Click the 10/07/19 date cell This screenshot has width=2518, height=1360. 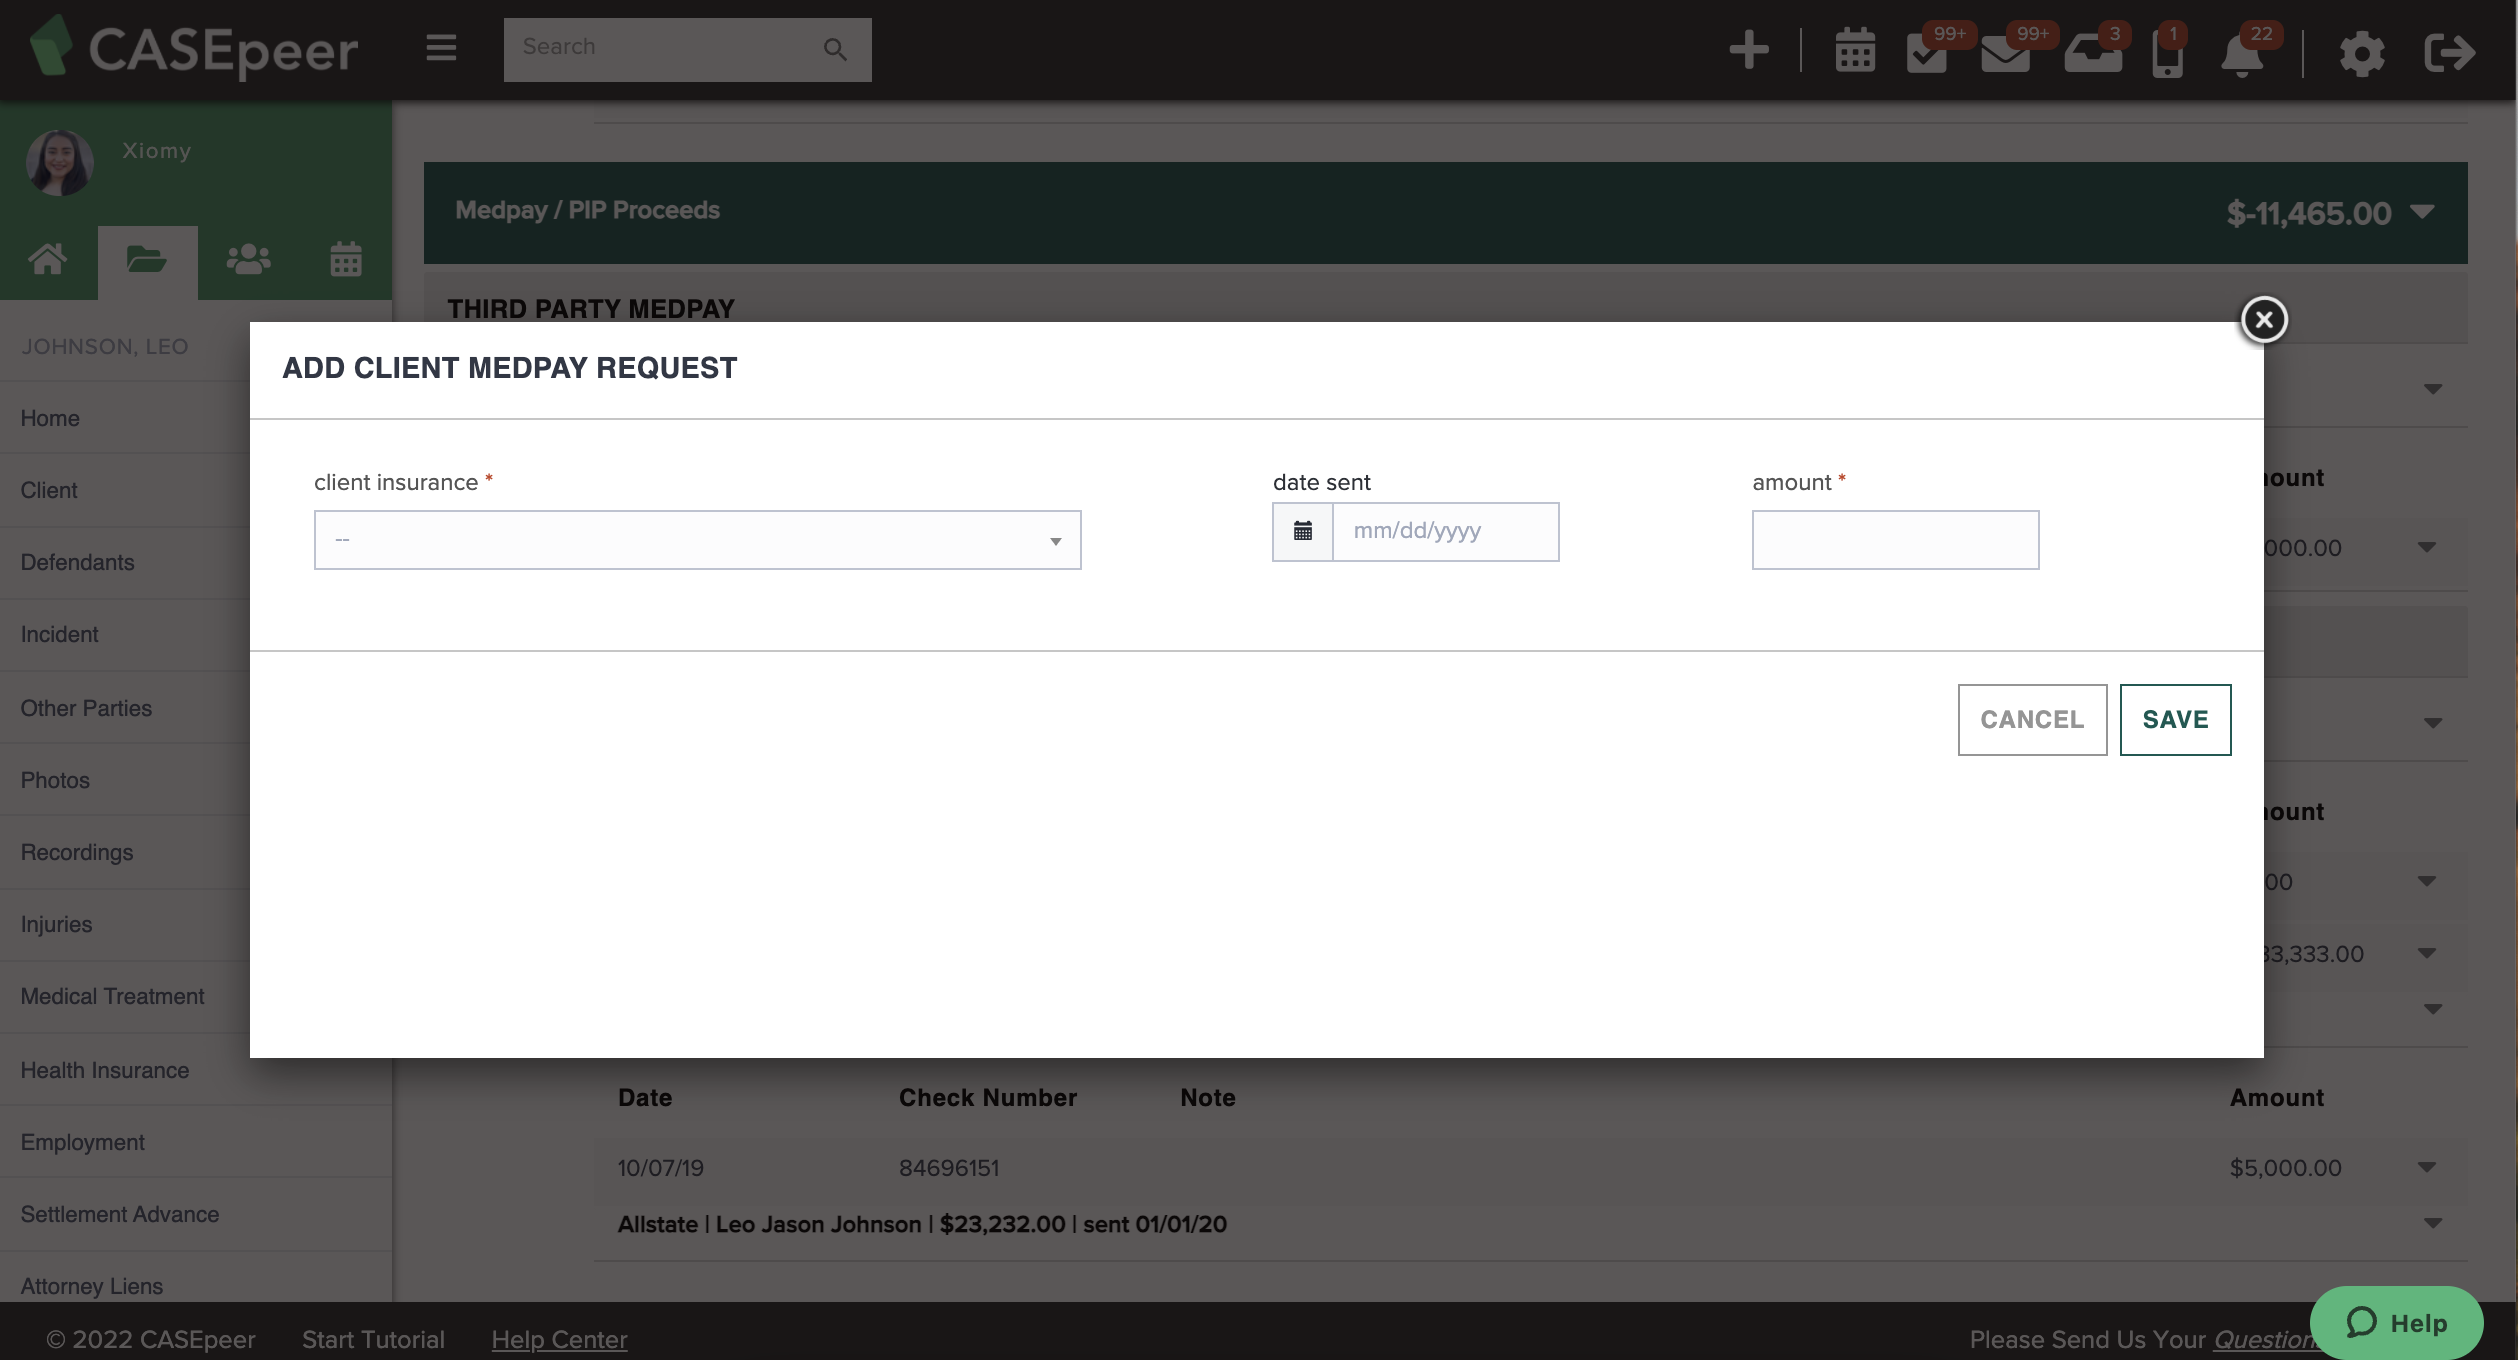[660, 1167]
